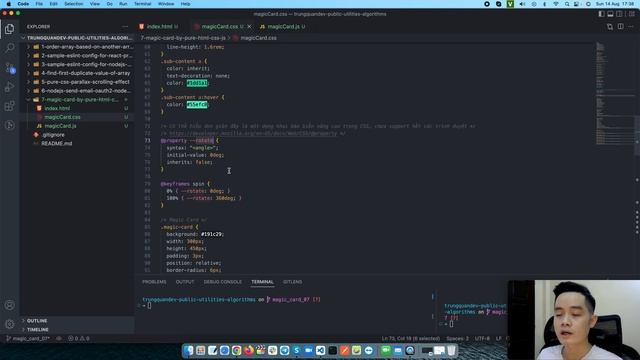Image resolution: width=640 pixels, height=360 pixels.
Task: Open magicCard.js in the file tree
Action: pyautogui.click(x=78, y=126)
